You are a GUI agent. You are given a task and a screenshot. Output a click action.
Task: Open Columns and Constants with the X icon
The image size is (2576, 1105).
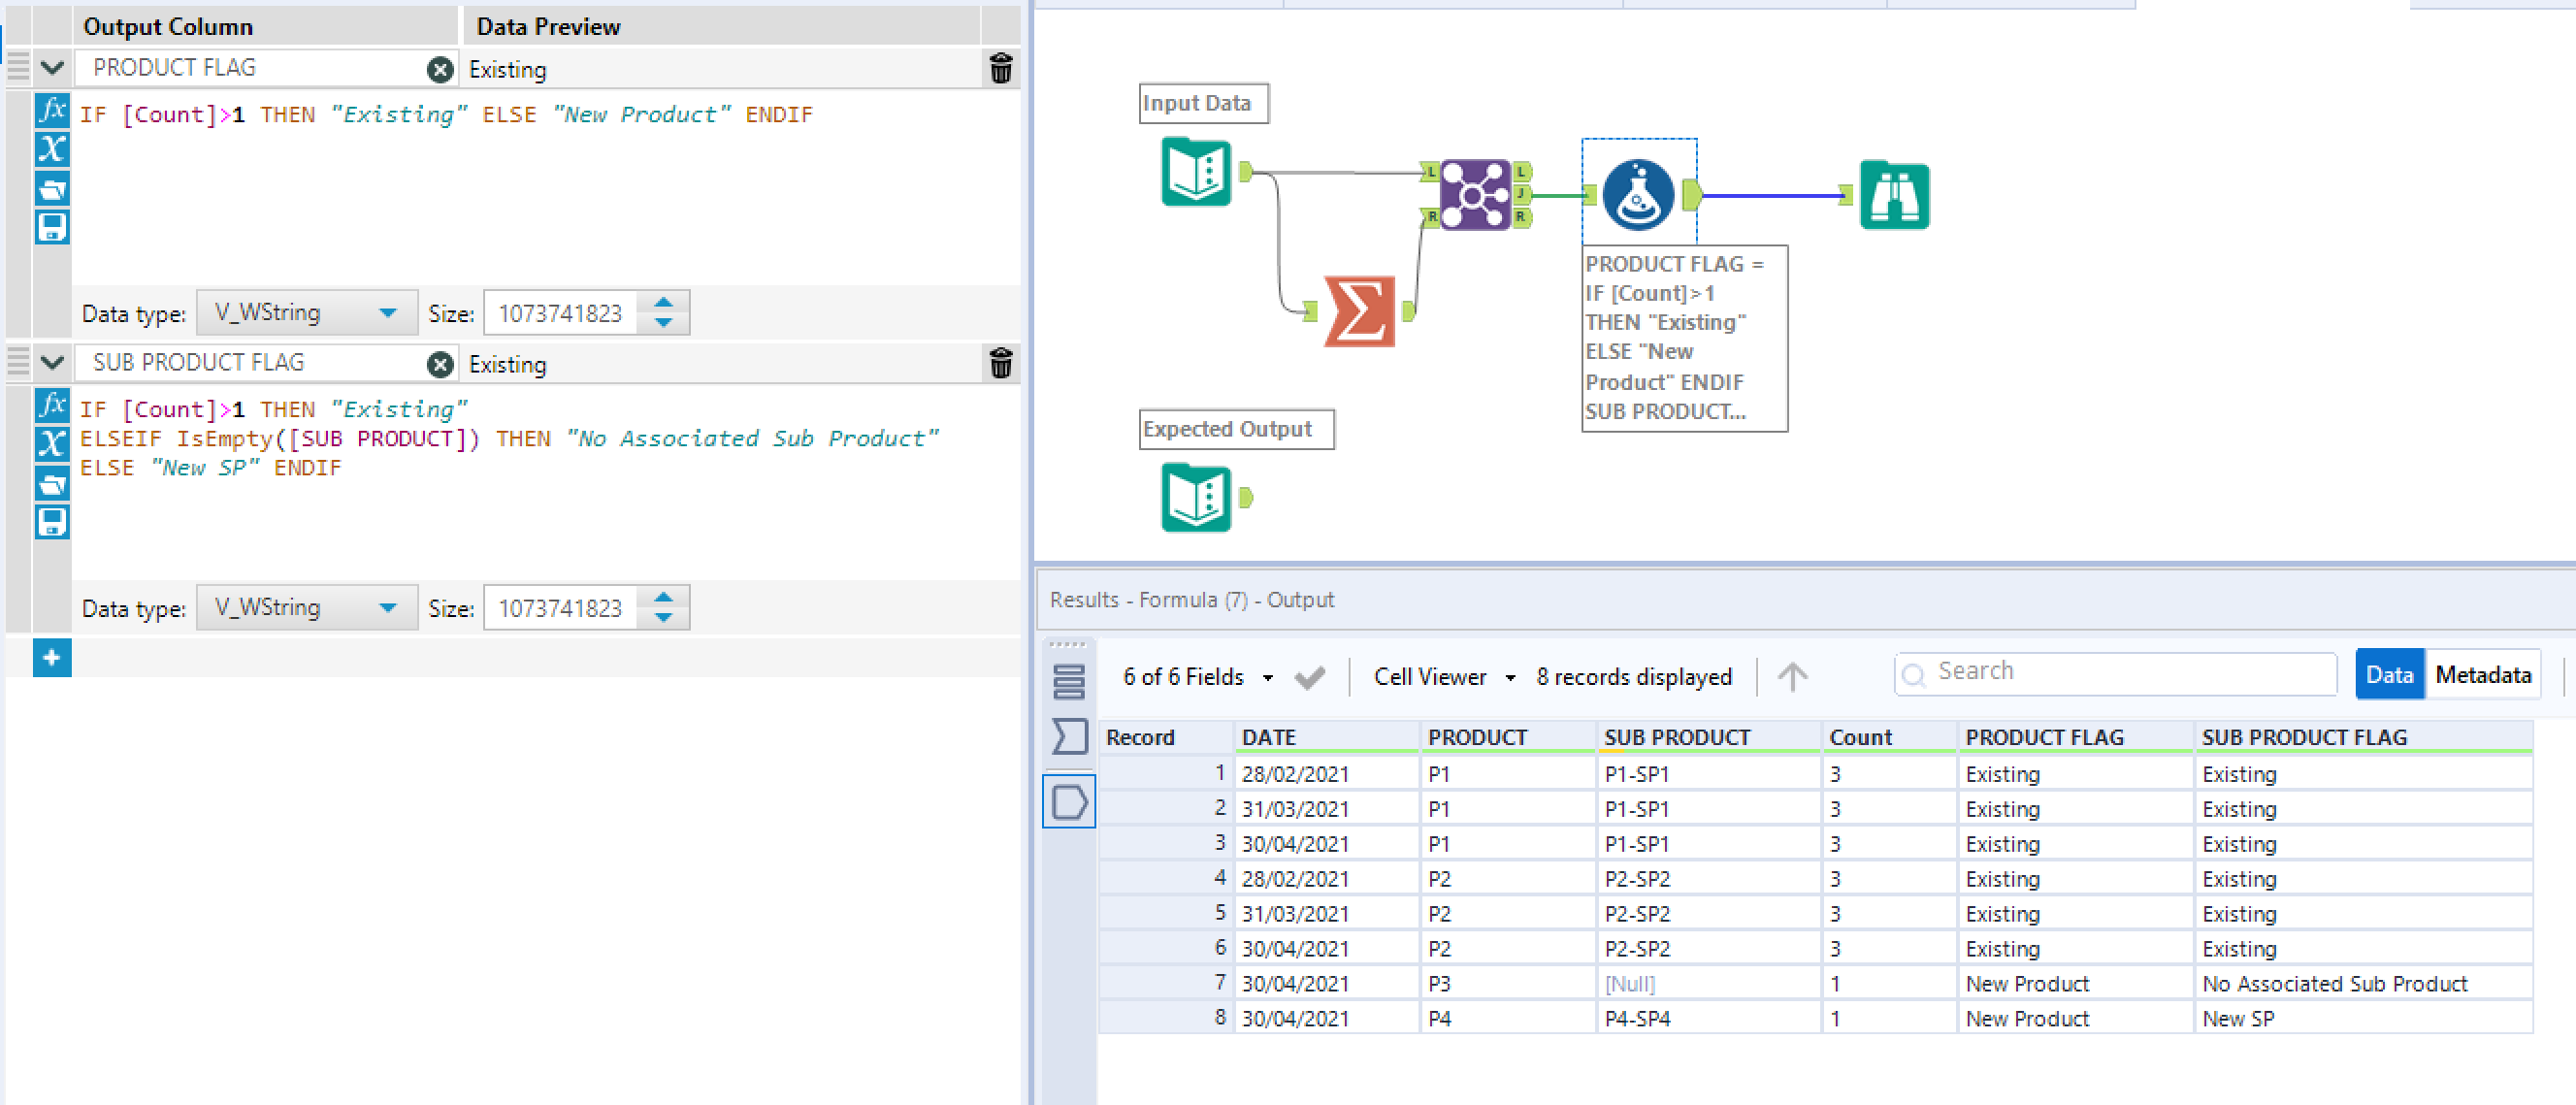point(51,150)
